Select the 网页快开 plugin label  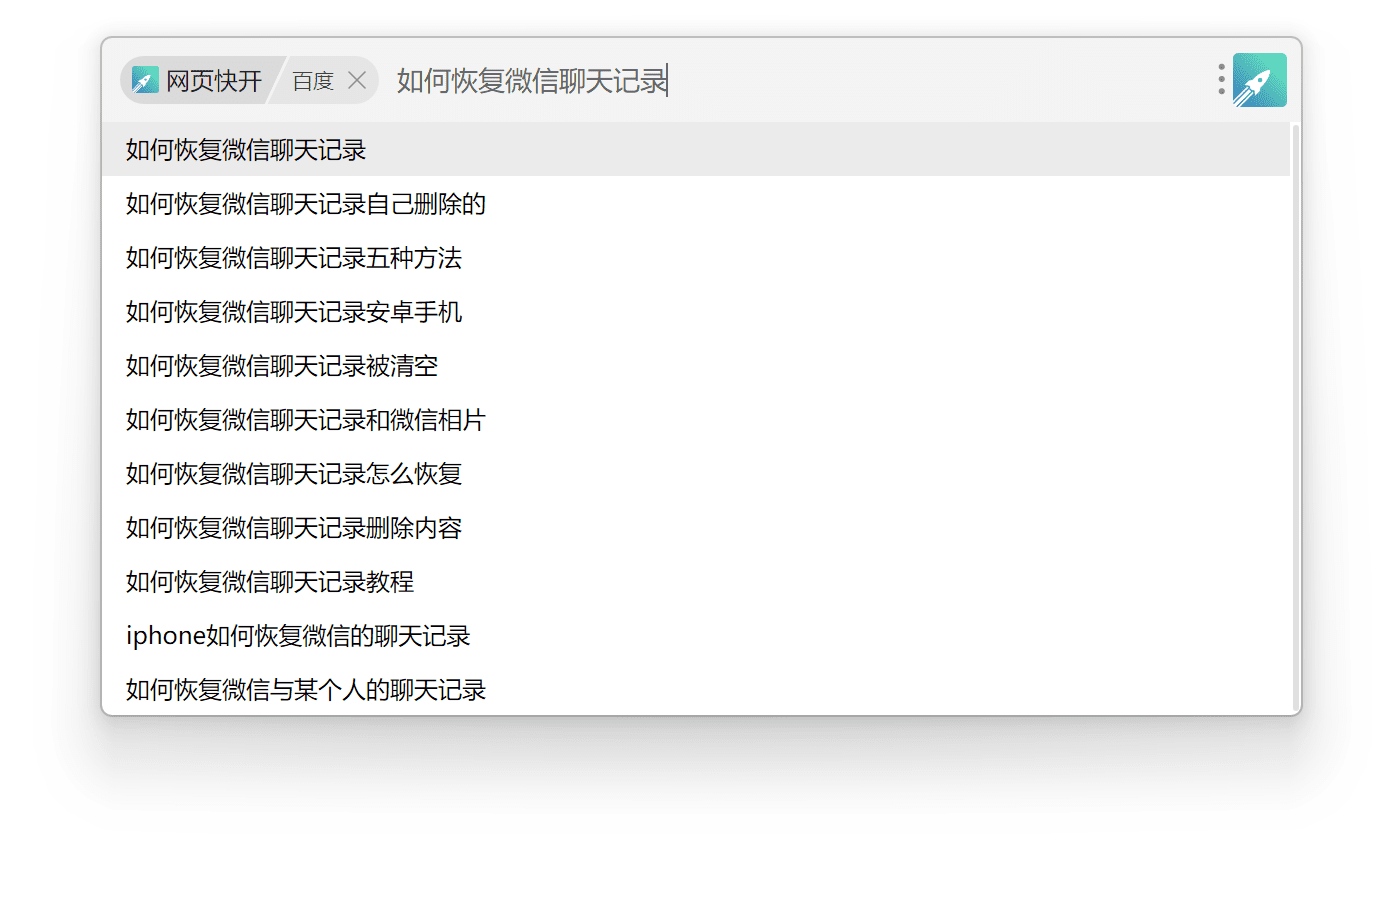coord(214,80)
